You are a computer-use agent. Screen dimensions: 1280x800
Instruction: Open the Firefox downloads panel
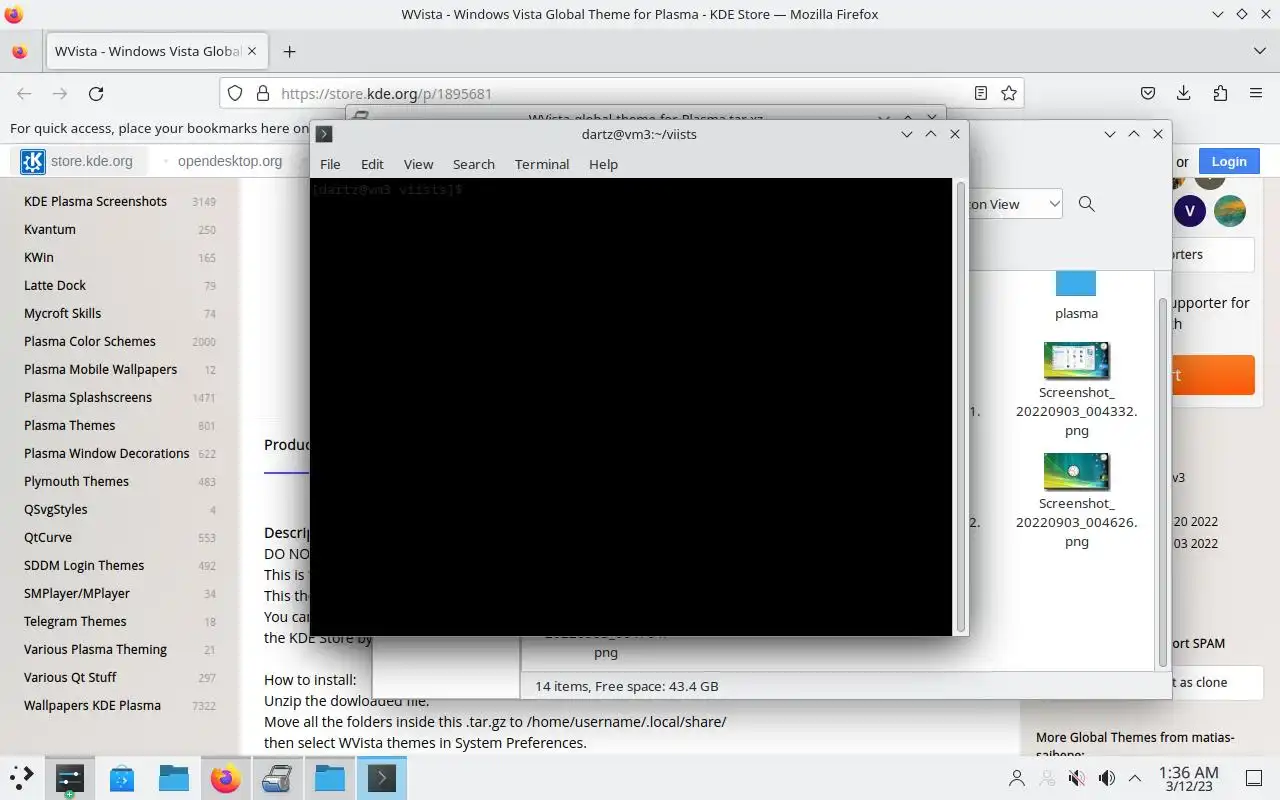coord(1184,93)
